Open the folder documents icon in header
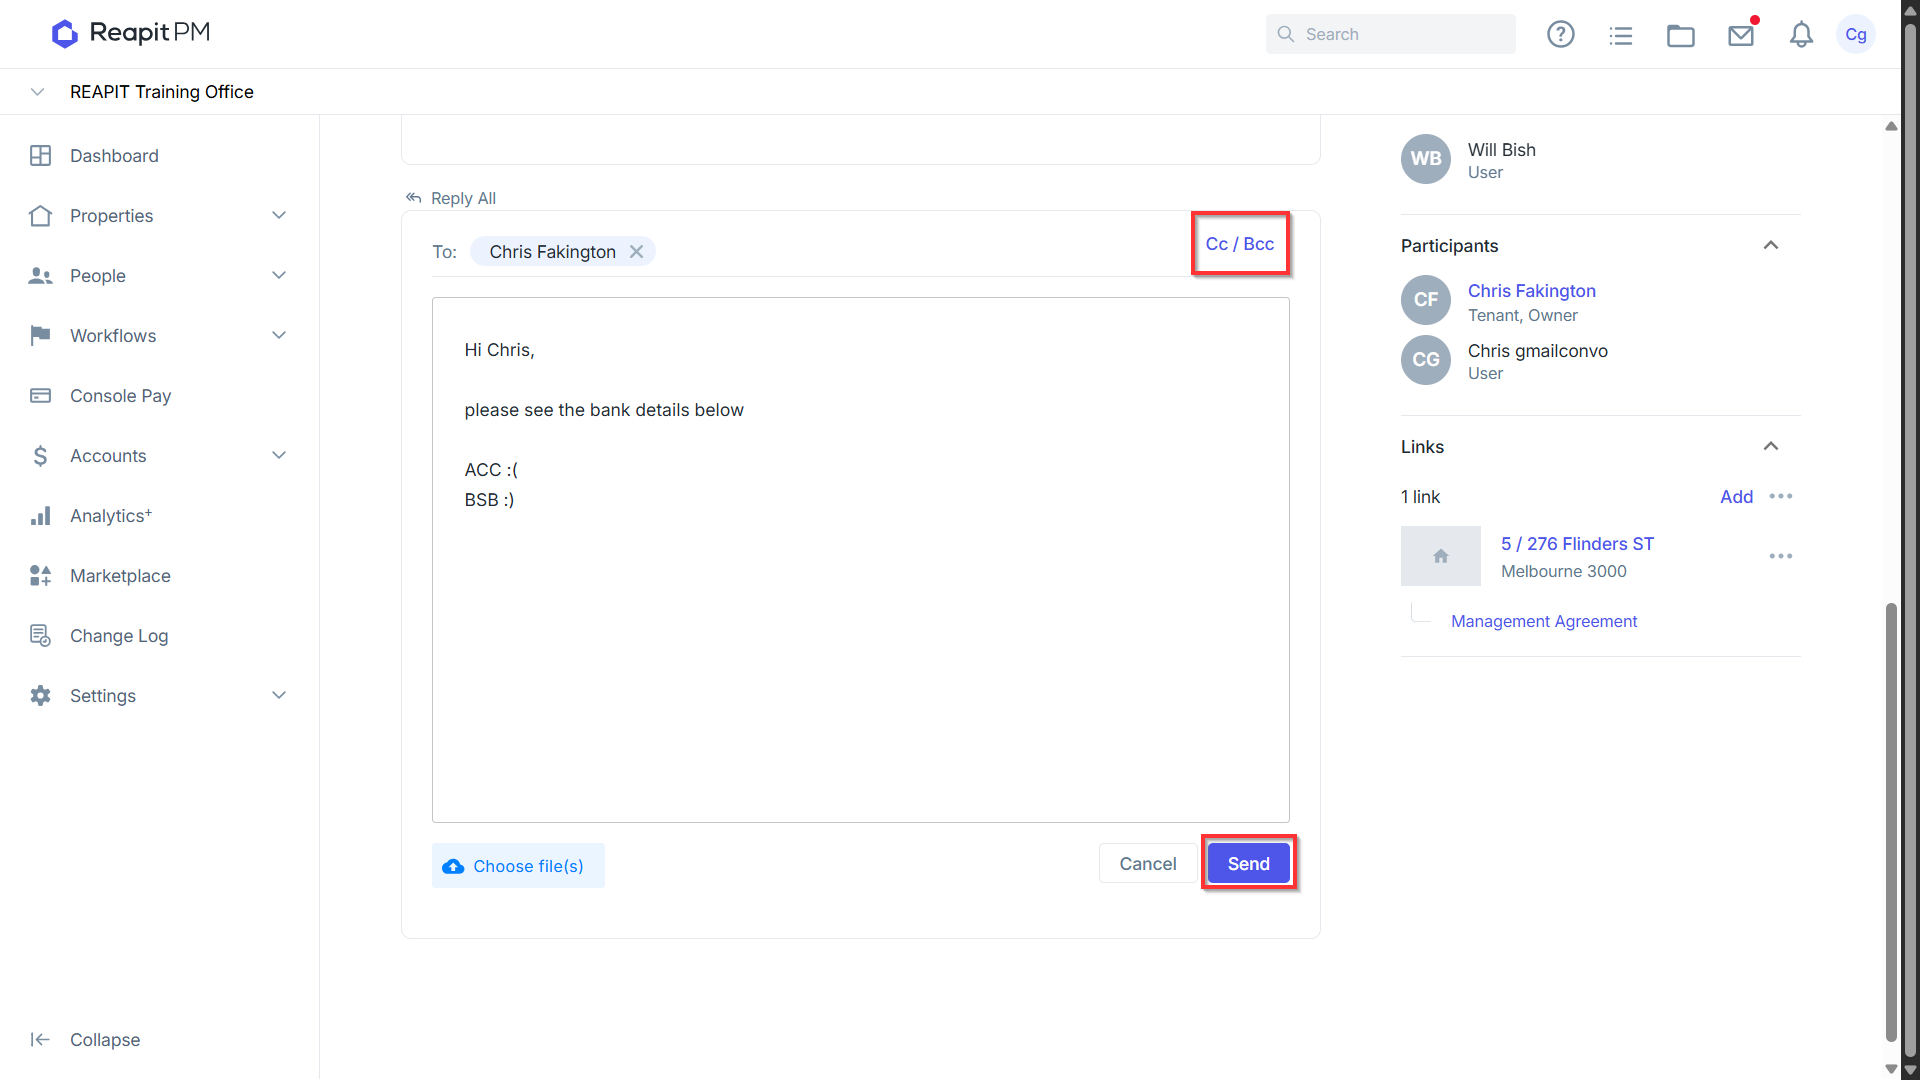Screen dimensions: 1920x1080 (1680, 36)
